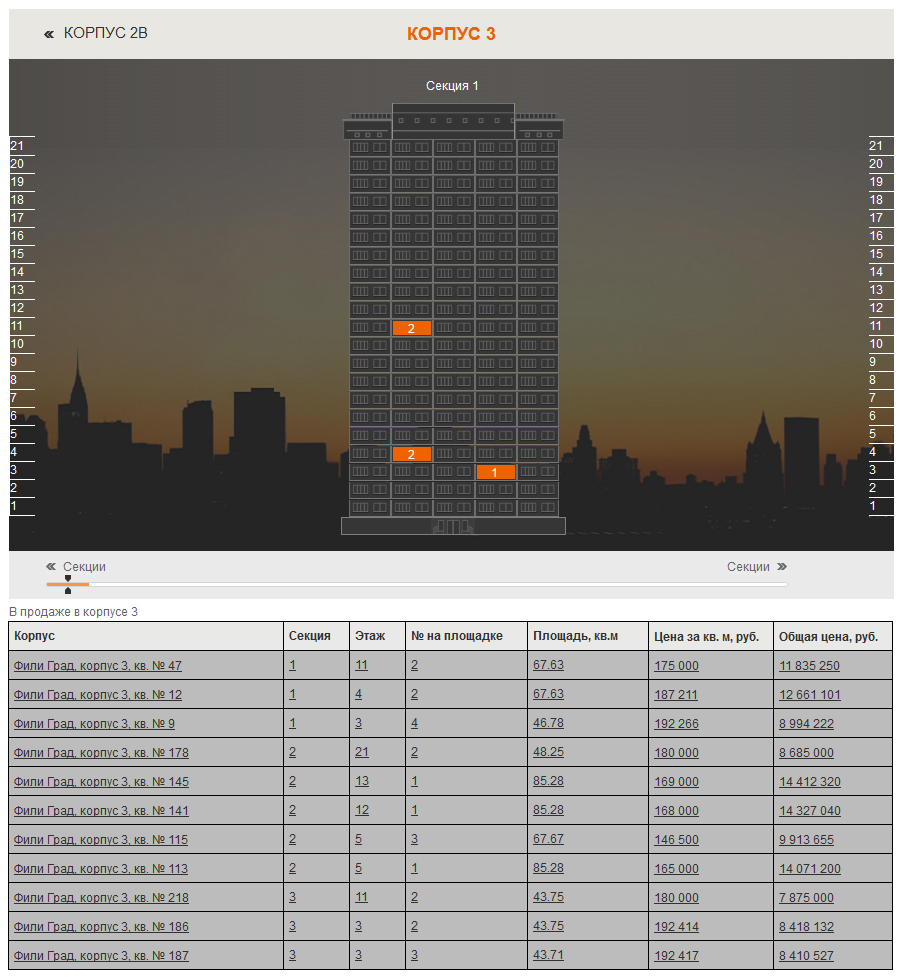
Task: Click the section slider track middle
Action: click(417, 584)
